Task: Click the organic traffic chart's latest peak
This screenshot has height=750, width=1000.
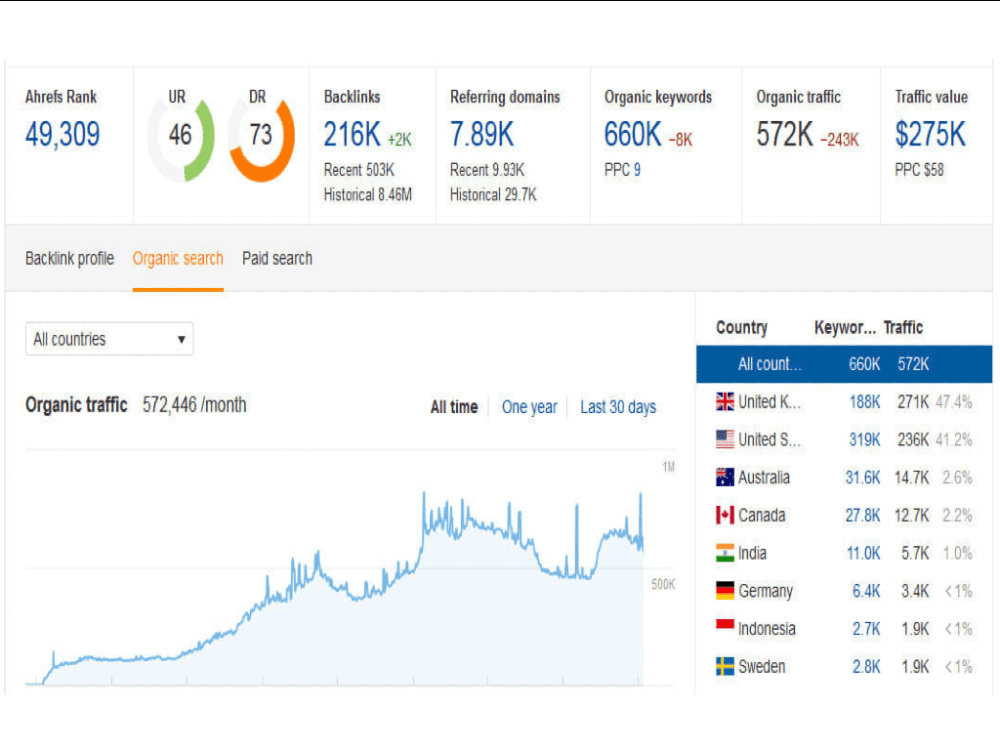Action: (x=641, y=494)
